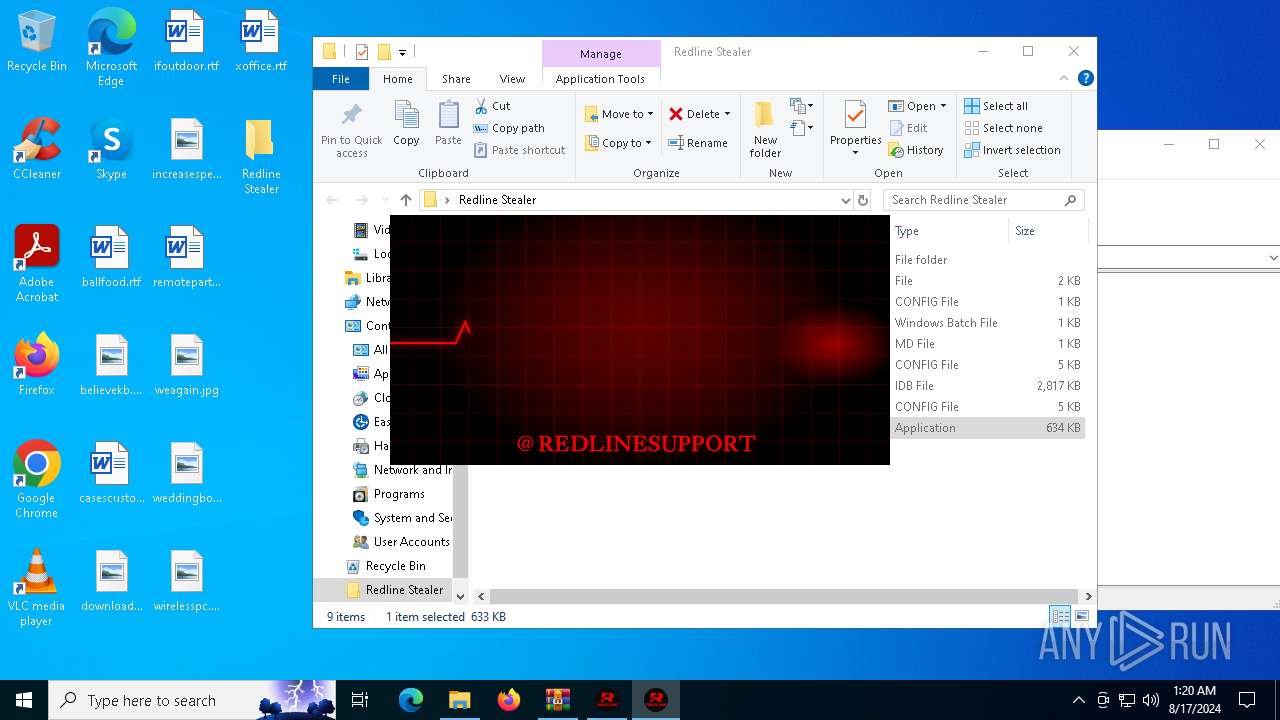Click Paste shortcut in ribbon

pyautogui.click(x=519, y=150)
